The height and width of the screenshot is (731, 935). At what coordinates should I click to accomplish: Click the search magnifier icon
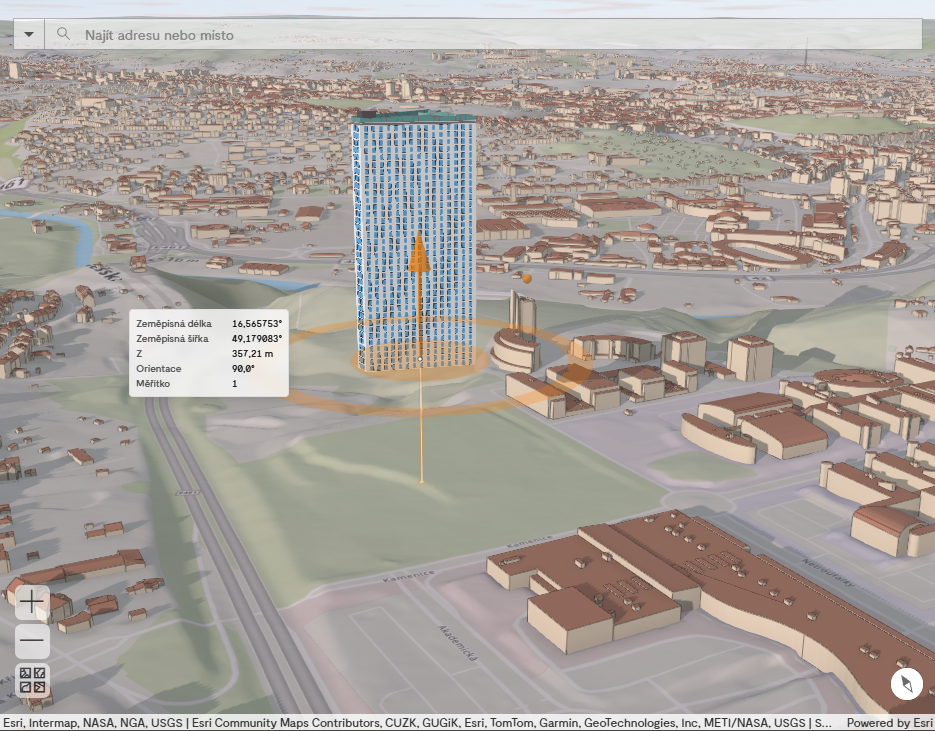[x=63, y=34]
